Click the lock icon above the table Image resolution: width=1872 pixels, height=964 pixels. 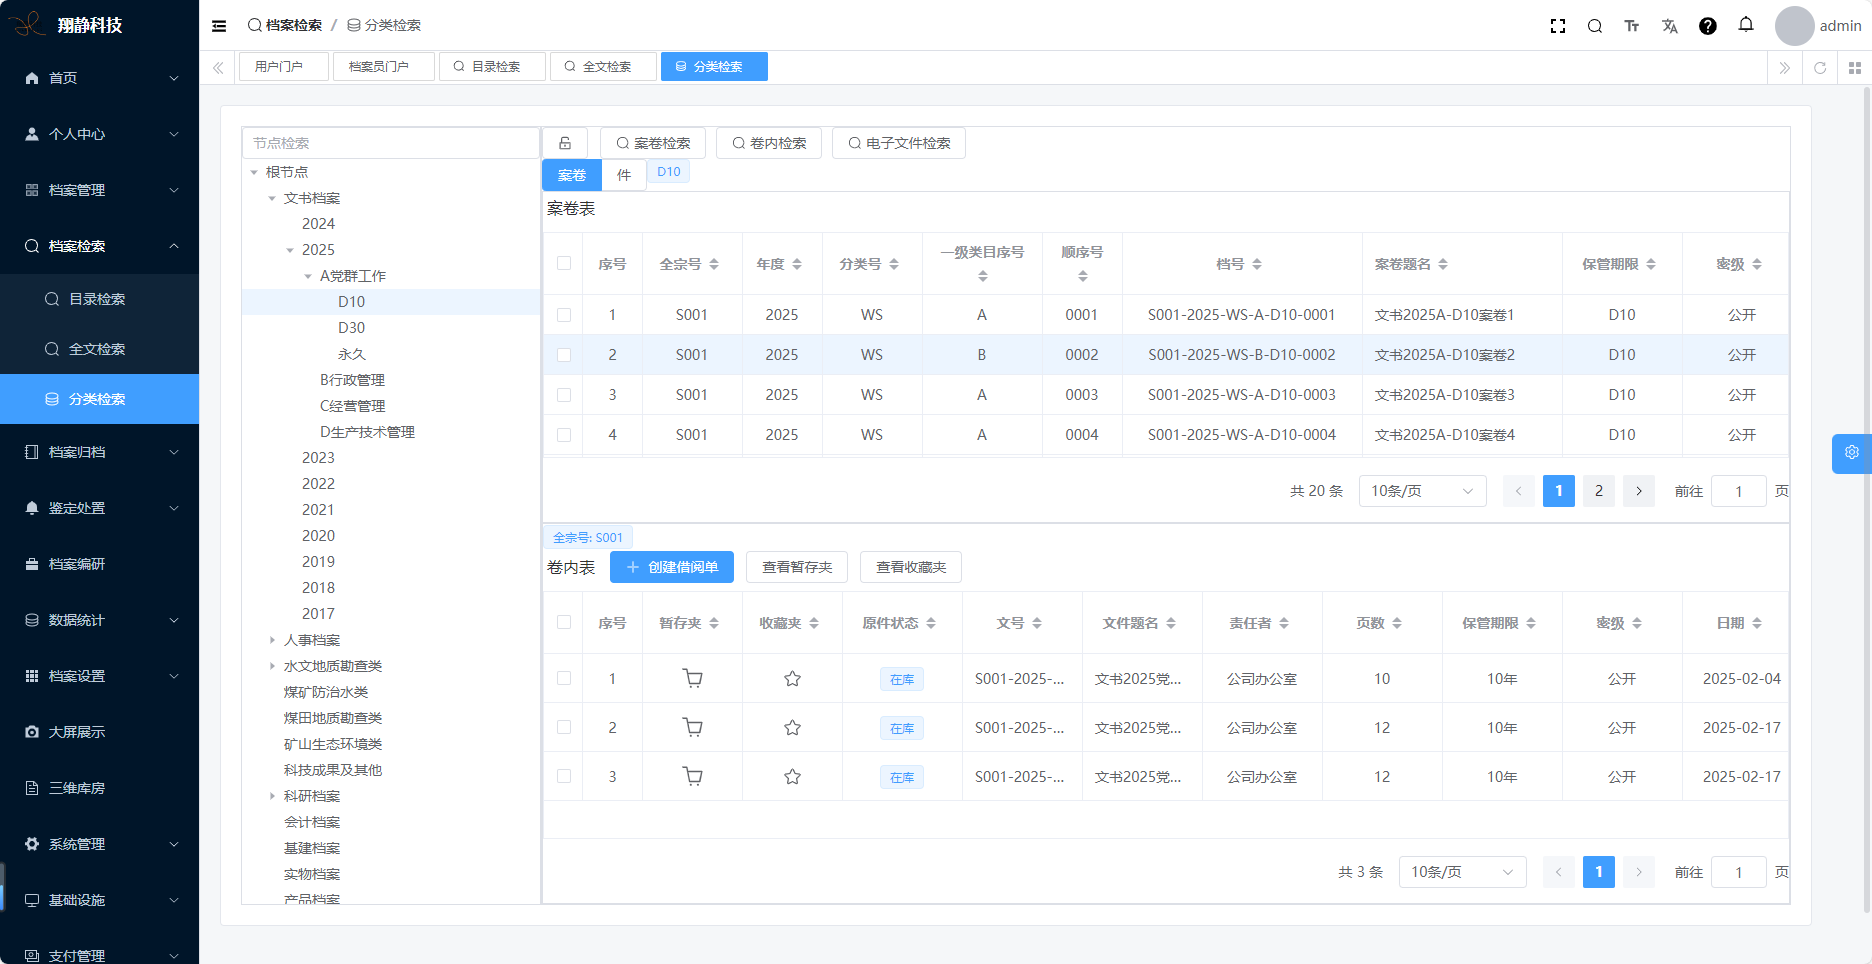(565, 143)
